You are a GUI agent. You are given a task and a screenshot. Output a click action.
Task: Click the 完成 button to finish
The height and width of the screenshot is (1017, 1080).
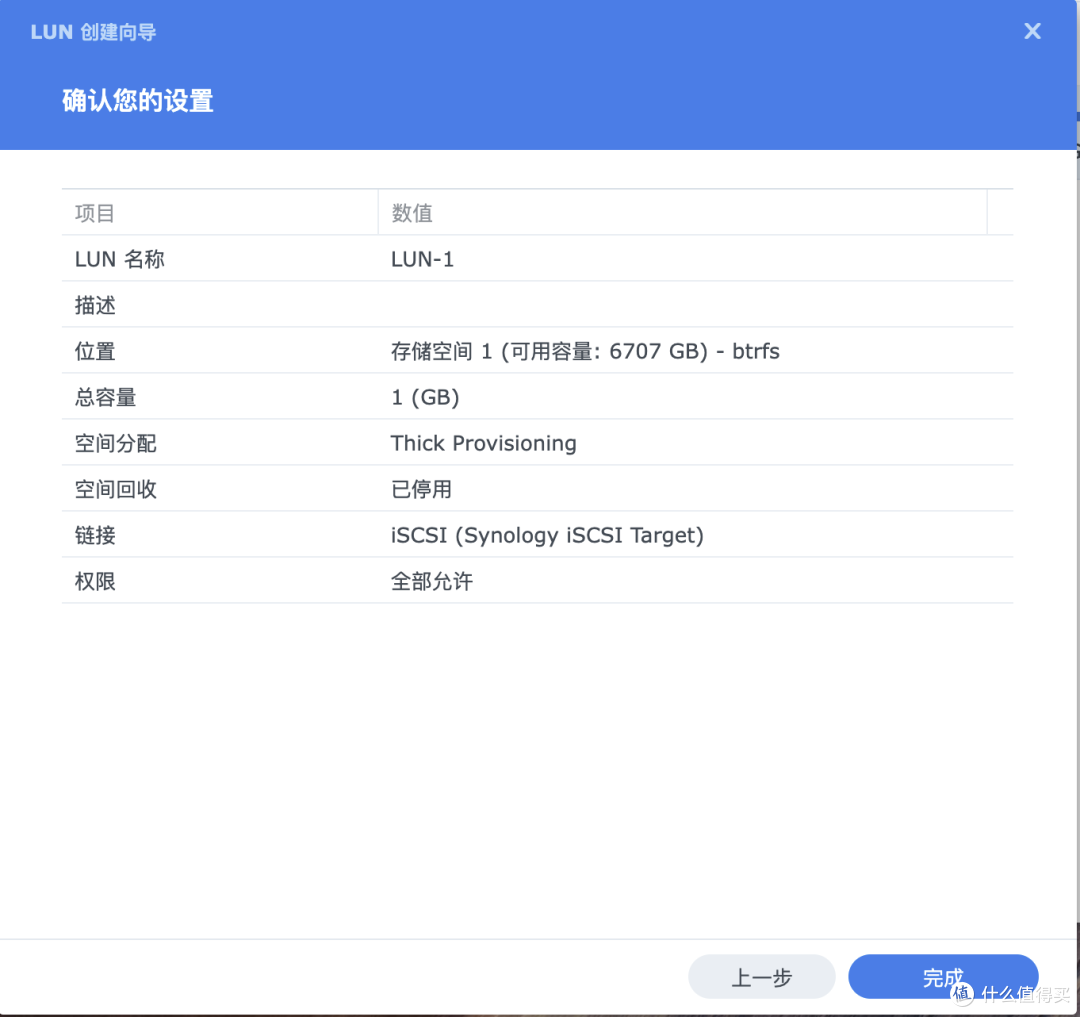(942, 977)
